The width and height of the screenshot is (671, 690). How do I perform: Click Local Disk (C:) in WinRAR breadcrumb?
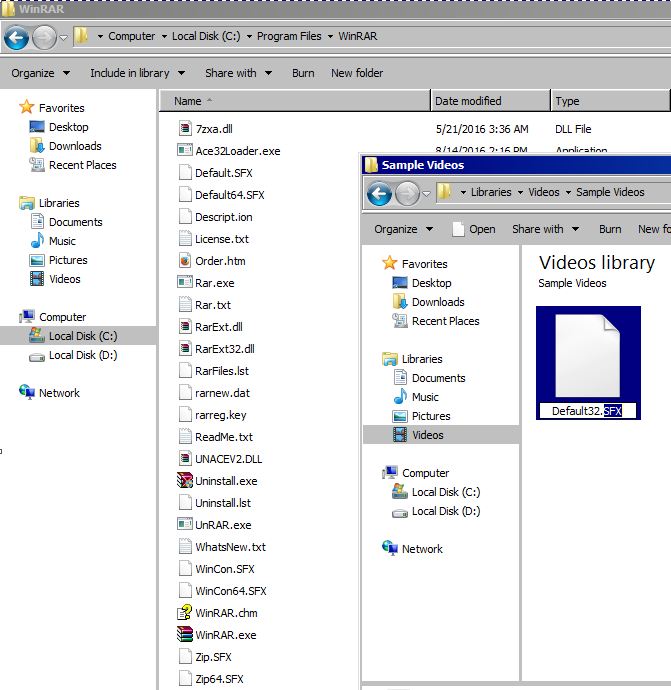(206, 36)
